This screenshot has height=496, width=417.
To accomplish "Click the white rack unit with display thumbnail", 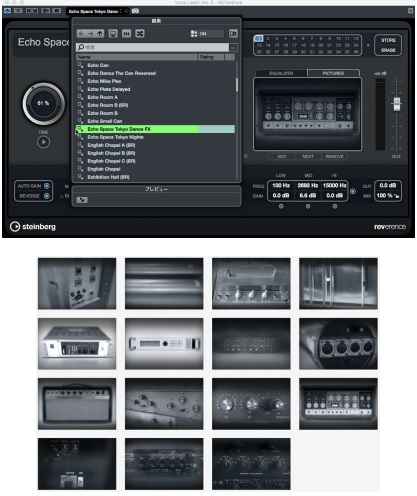I will (x=164, y=343).
